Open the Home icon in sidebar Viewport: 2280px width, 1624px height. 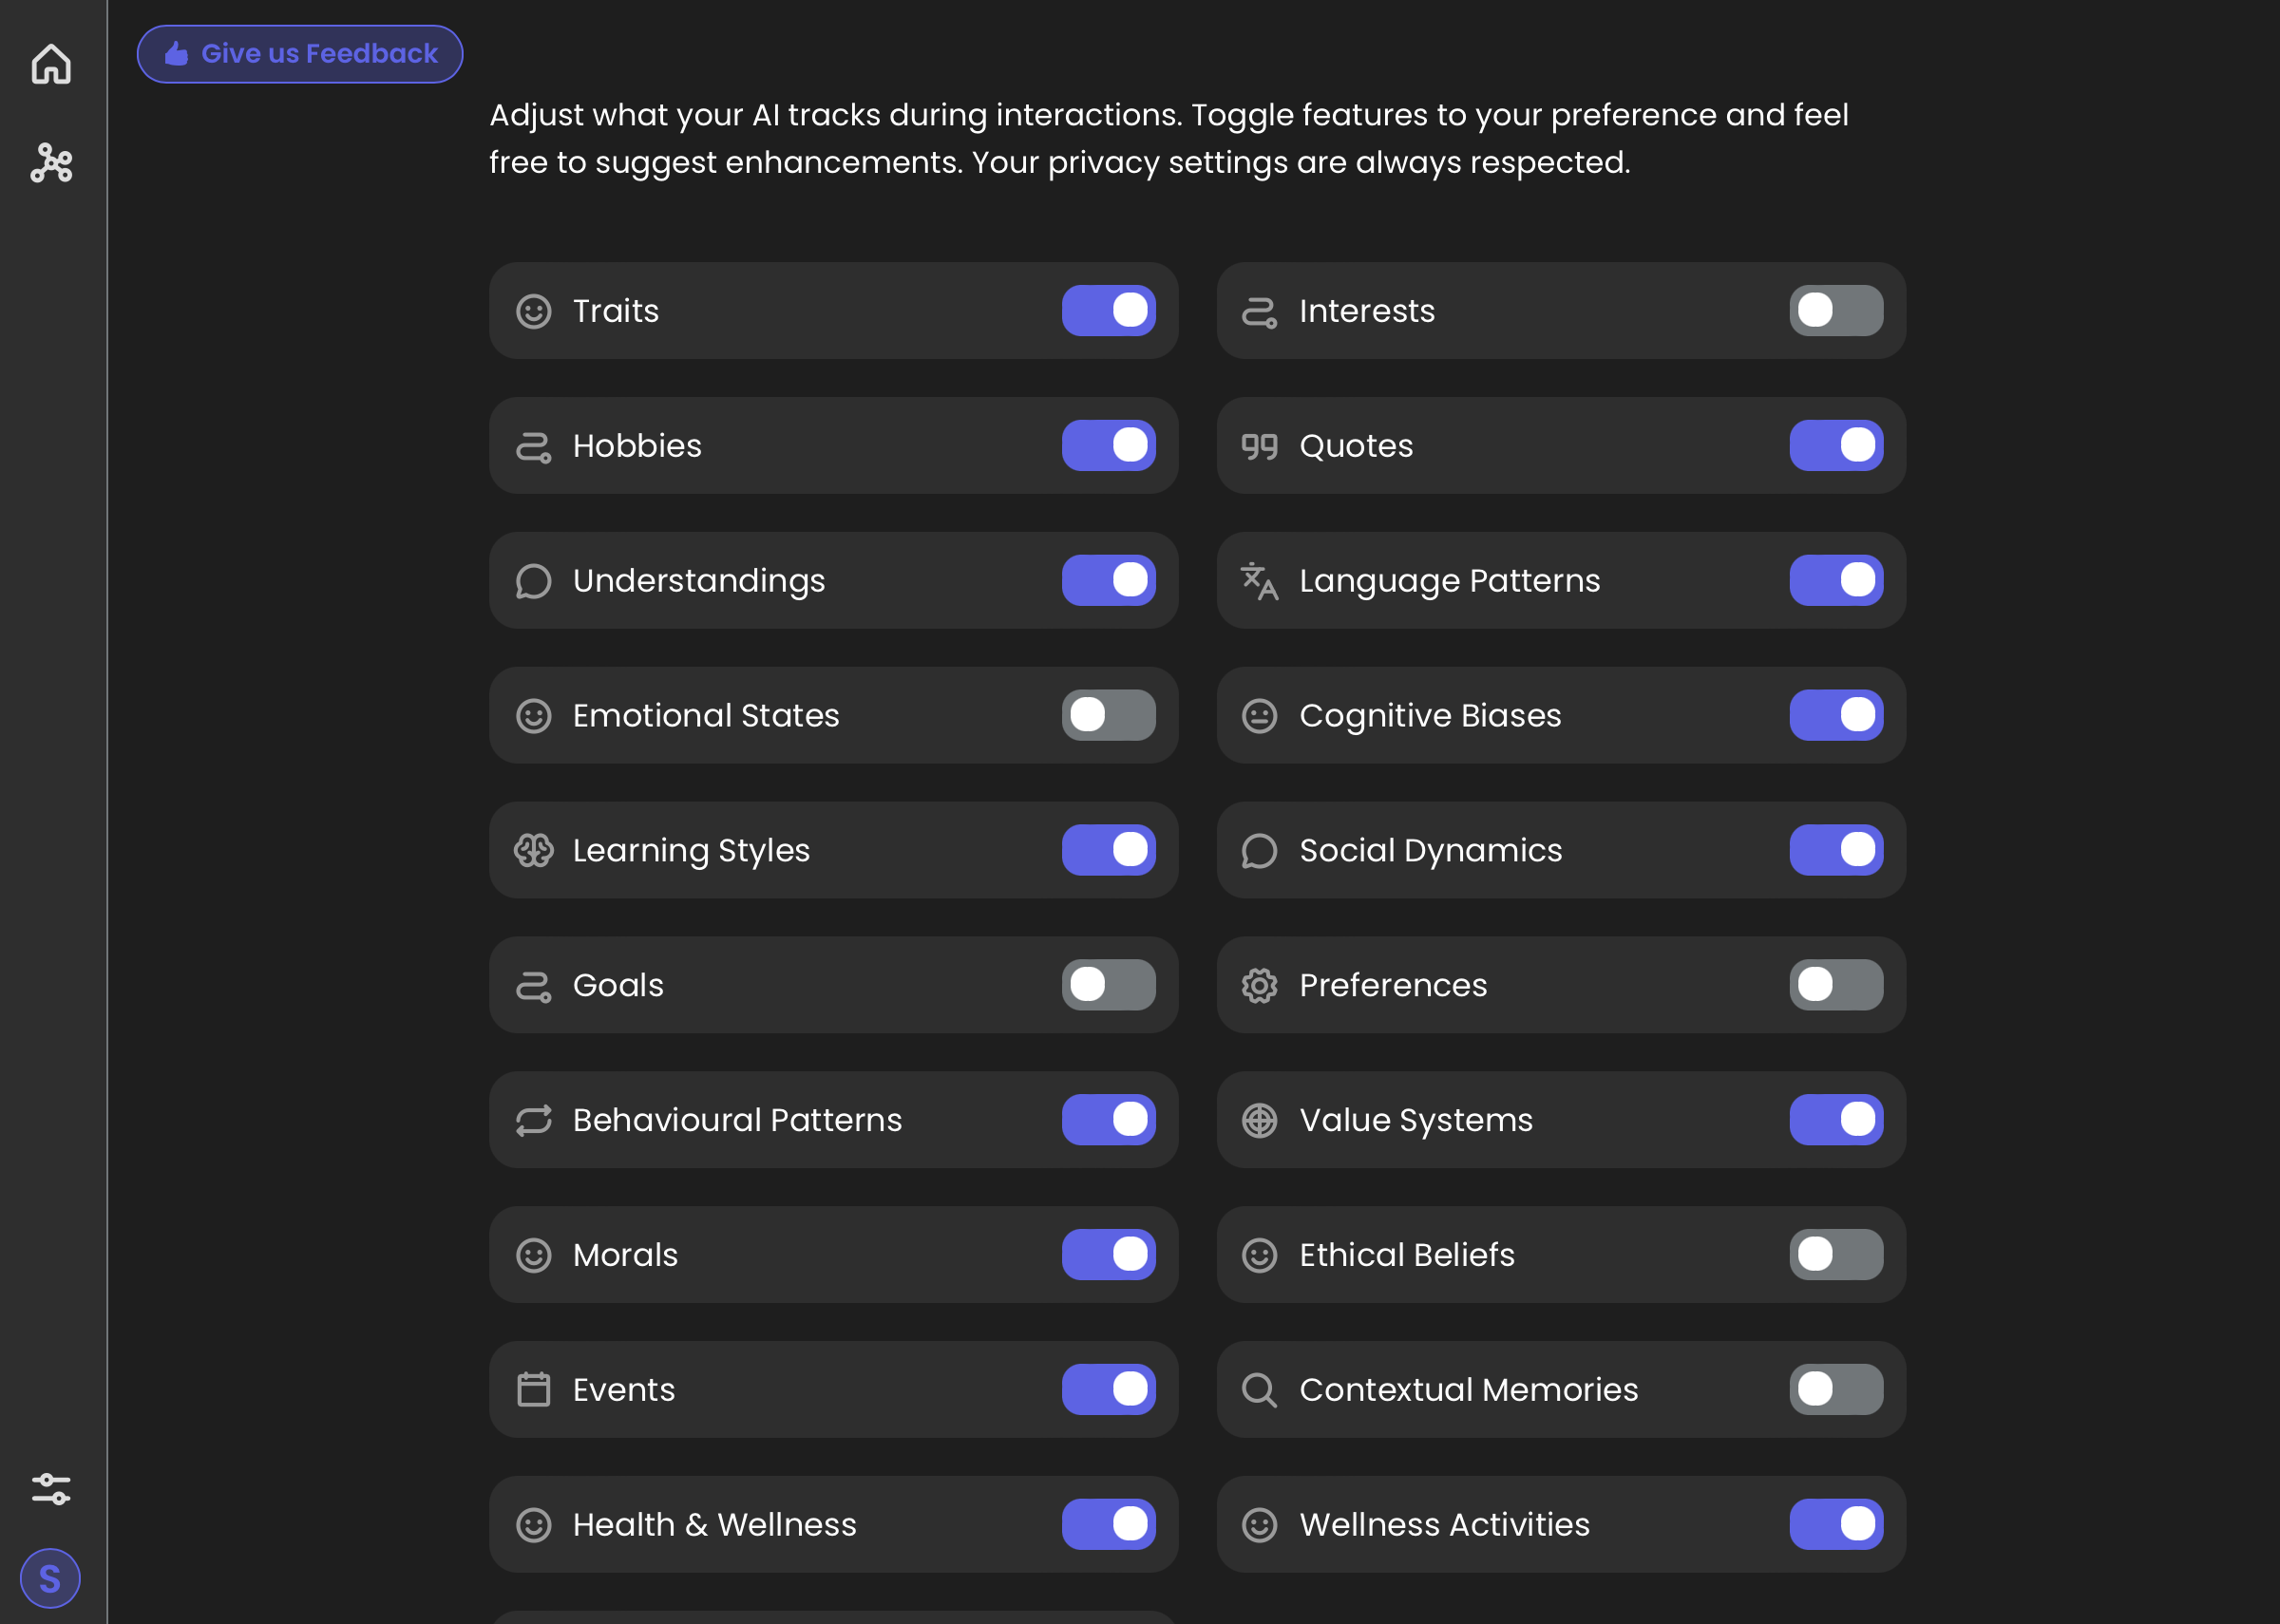click(51, 64)
